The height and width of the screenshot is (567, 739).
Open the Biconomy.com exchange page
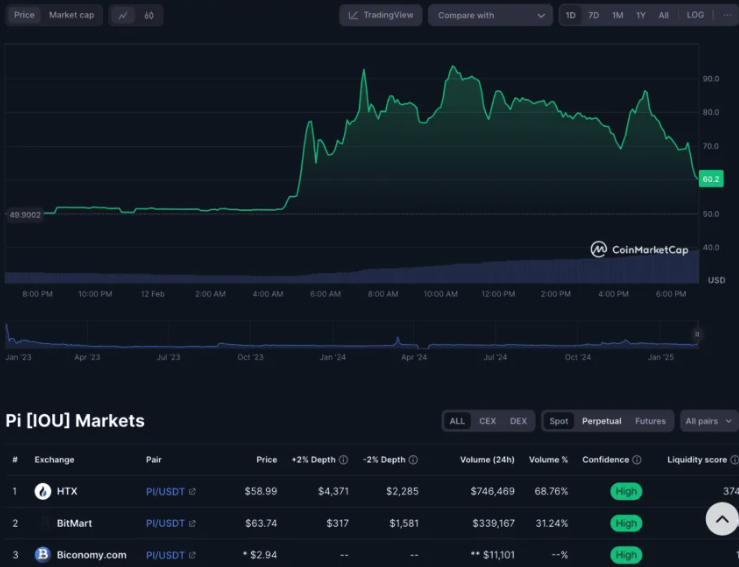pos(91,555)
